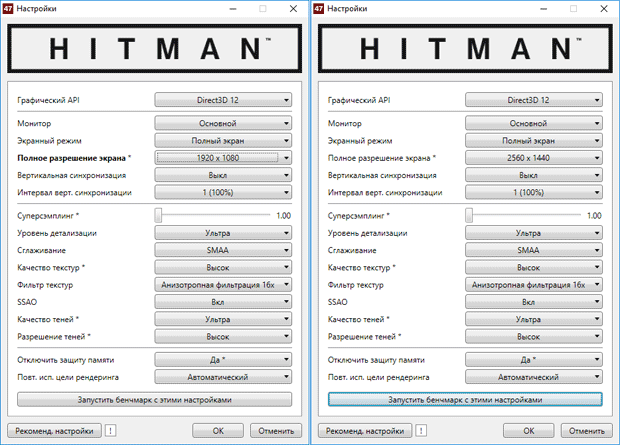The image size is (620, 445).
Task: Click the 47 app icon in right window title bar
Action: (x=319, y=9)
